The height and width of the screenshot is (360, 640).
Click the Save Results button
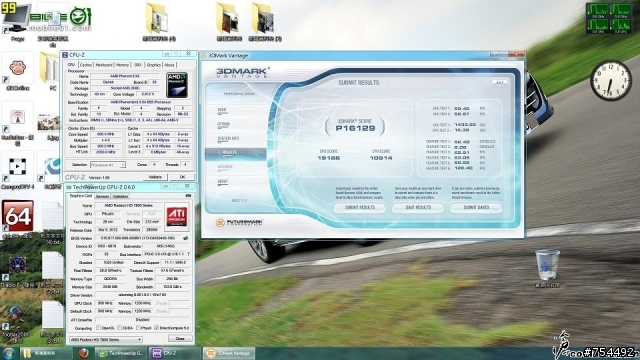pos(418,207)
